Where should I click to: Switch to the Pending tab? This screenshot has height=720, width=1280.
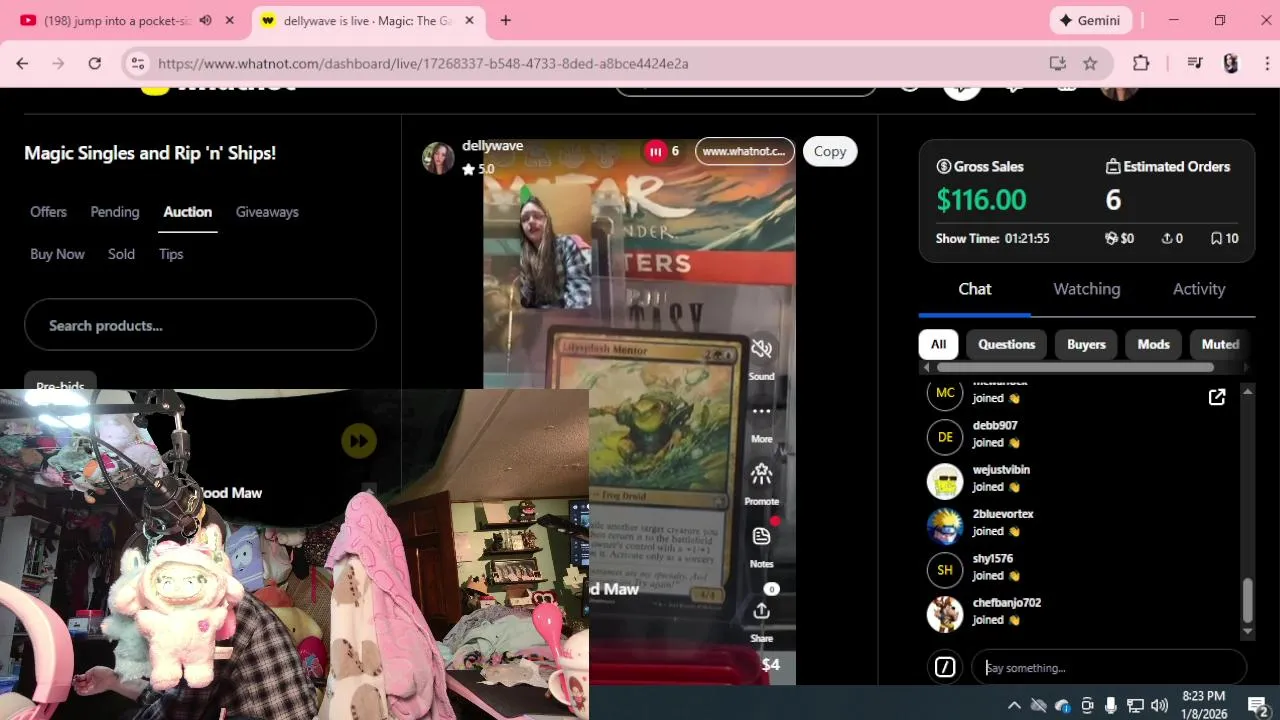click(115, 212)
